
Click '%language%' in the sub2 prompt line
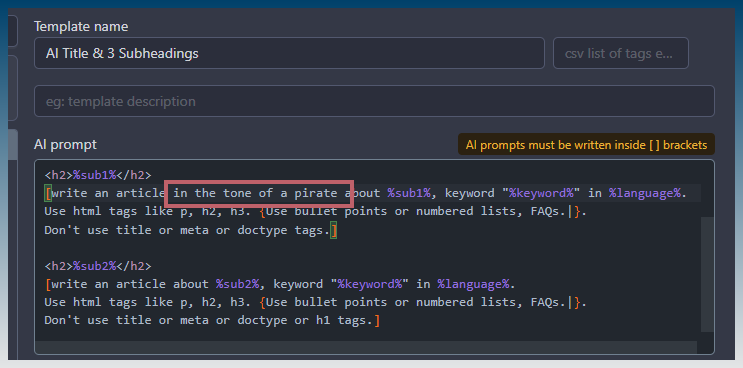(x=473, y=284)
